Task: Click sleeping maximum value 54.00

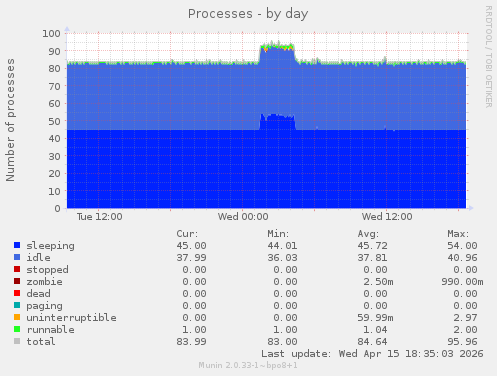Action: 462,246
